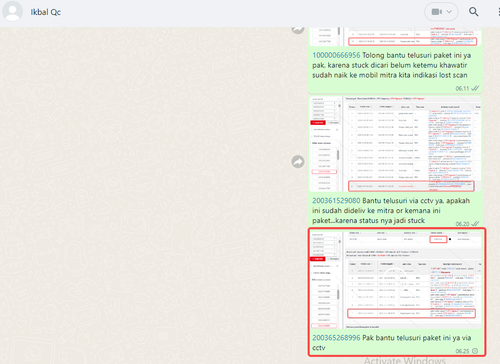
Task: Open the Ikbal Qc contact name
Action: click(46, 12)
